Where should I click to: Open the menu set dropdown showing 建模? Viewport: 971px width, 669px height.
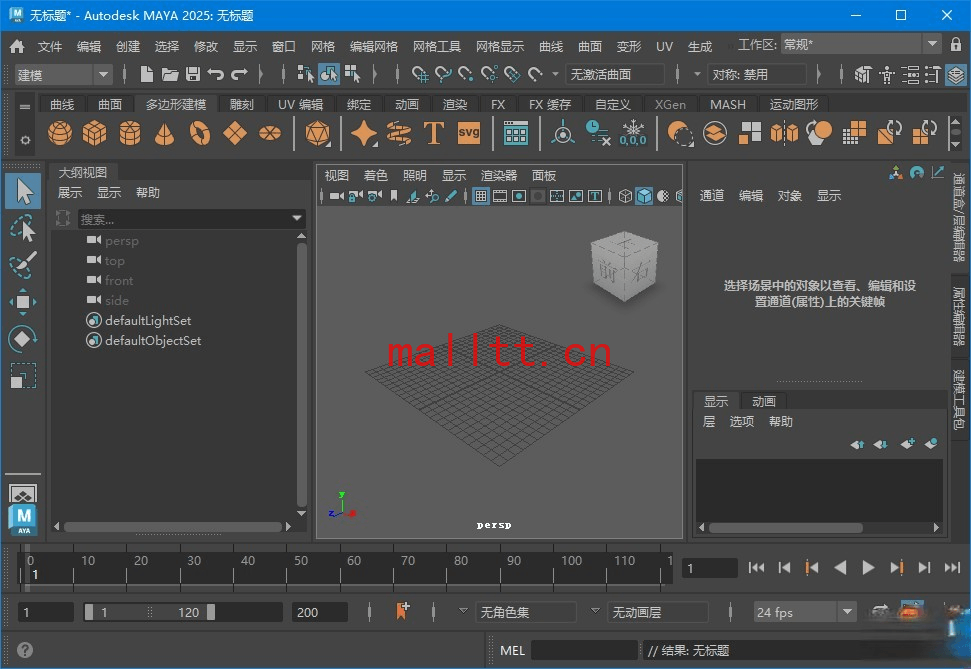pos(63,73)
